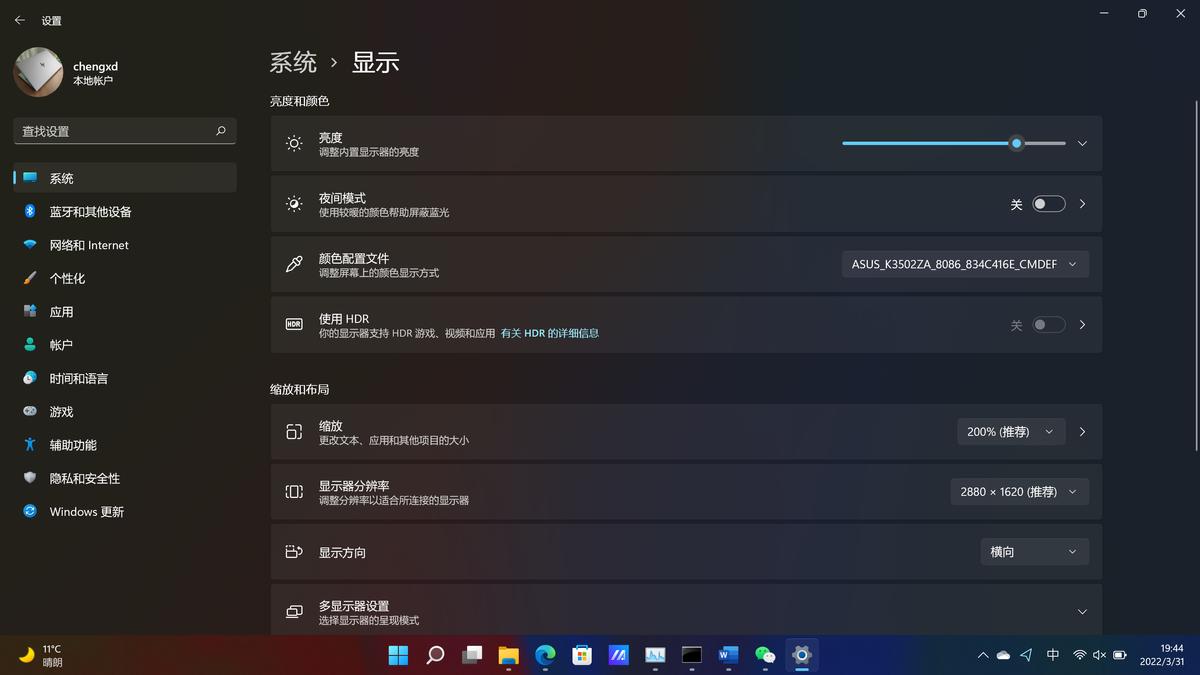
Task: Launch Microsoft Edge from the taskbar
Action: [x=545, y=655]
